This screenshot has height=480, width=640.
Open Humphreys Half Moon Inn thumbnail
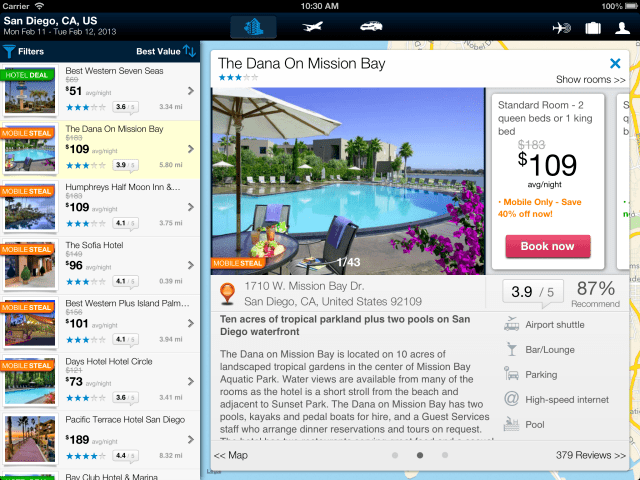click(30, 207)
